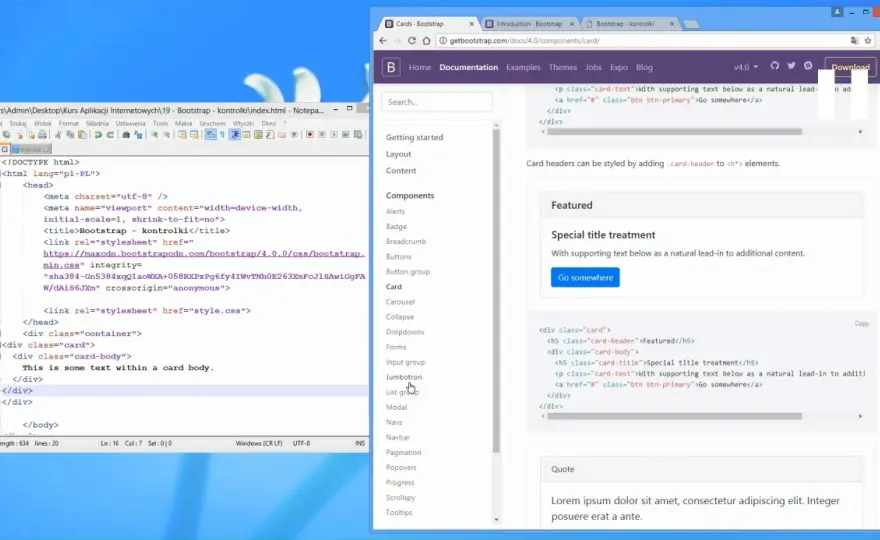Click the red Record Macro icon
The width and height of the screenshot is (880, 540).
[x=309, y=135]
